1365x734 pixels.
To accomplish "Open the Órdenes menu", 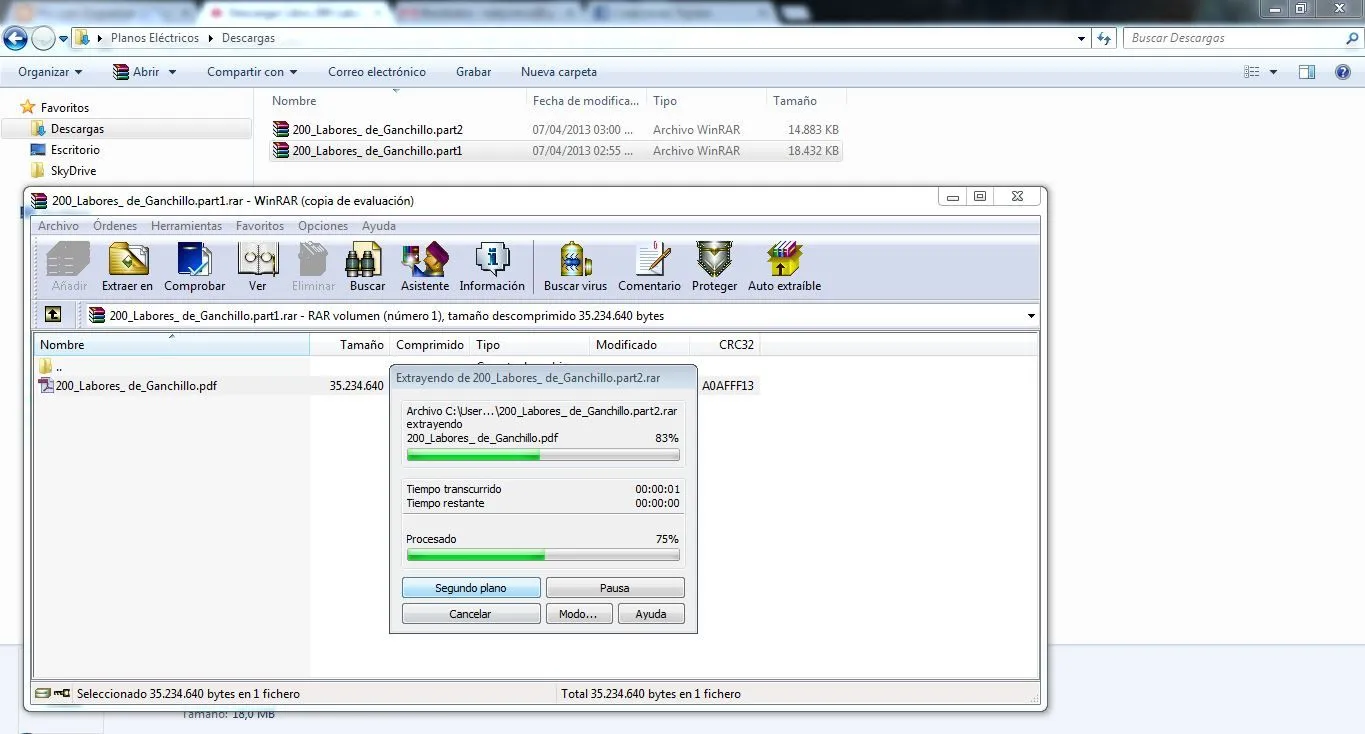I will click(x=115, y=226).
